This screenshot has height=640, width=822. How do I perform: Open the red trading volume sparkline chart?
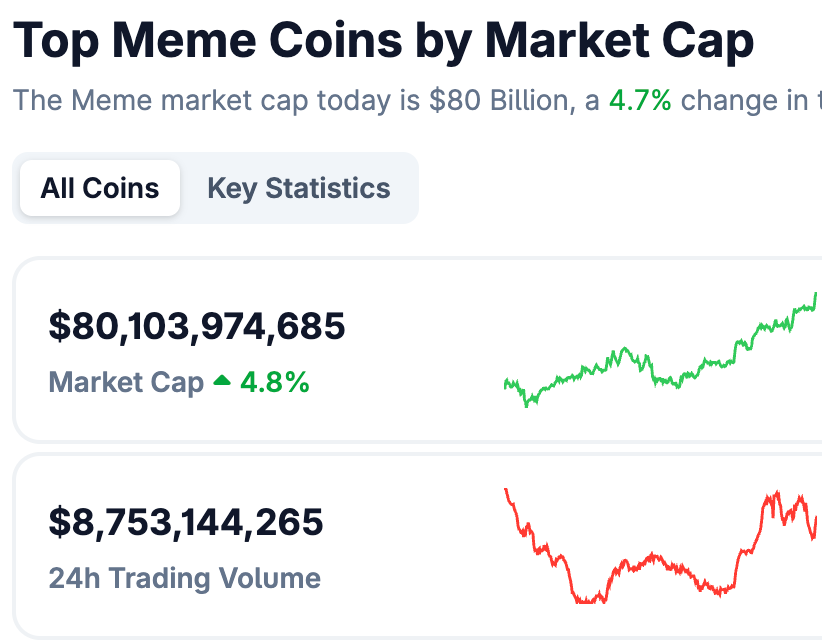pos(661,546)
